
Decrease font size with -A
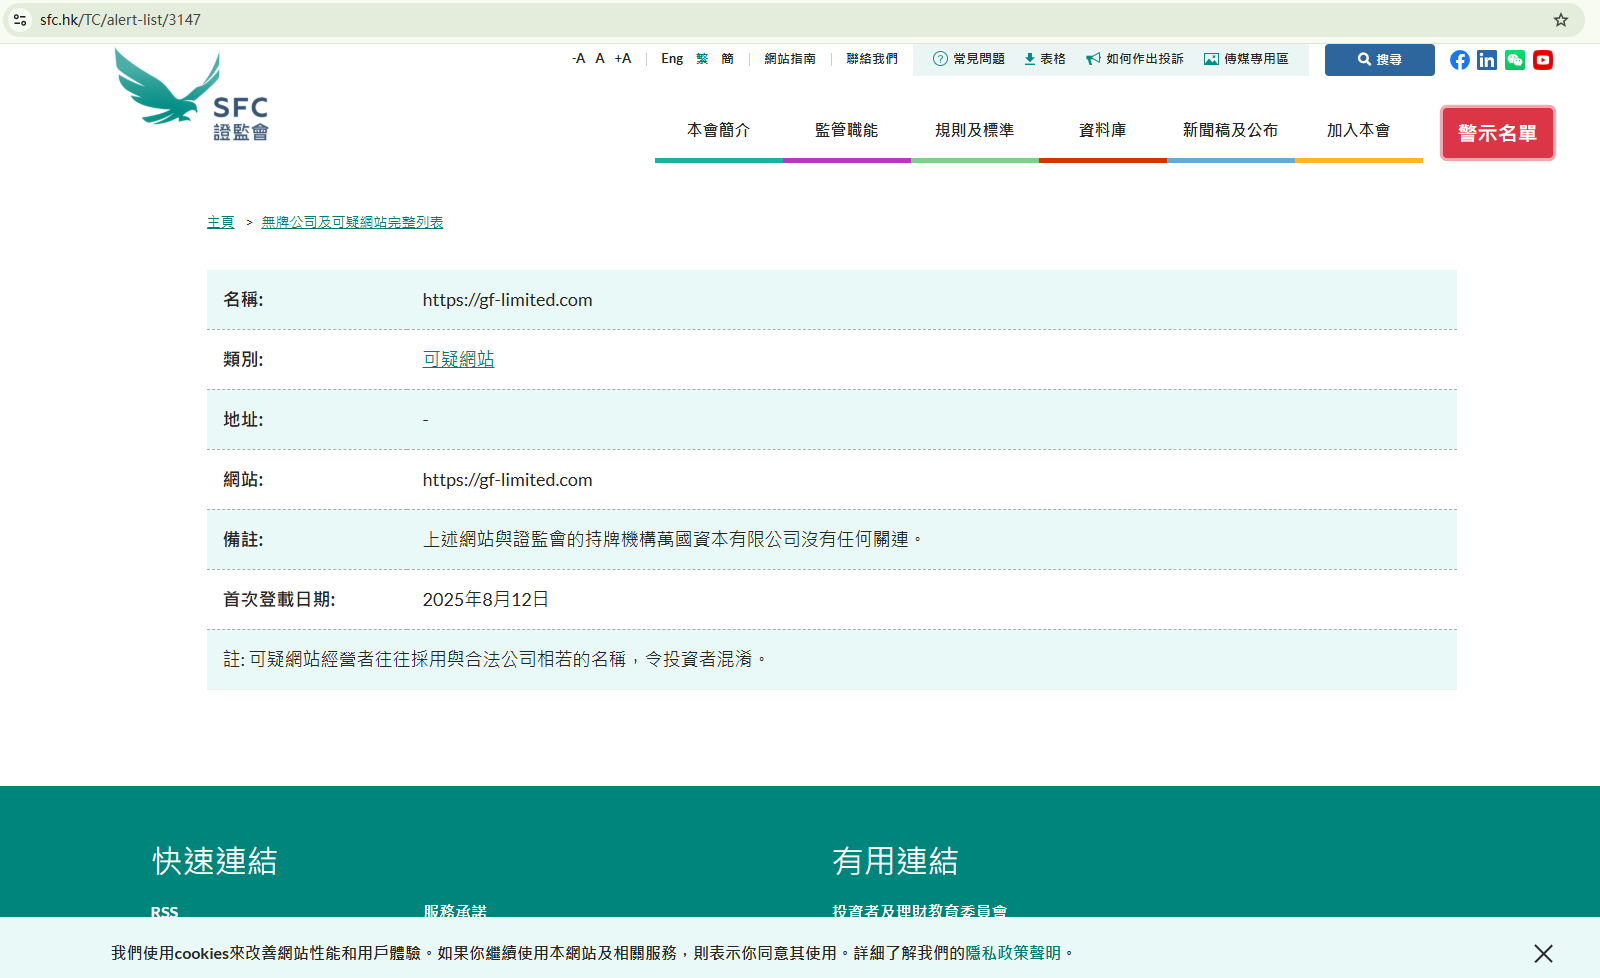pos(578,59)
